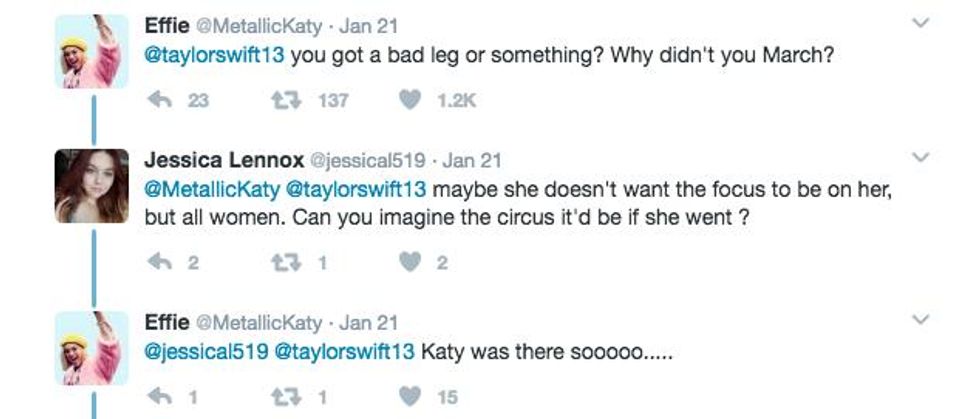Viewport: 980px width, 419px height.
Task: Like Jessica Lennox's tweet
Action: [409, 263]
